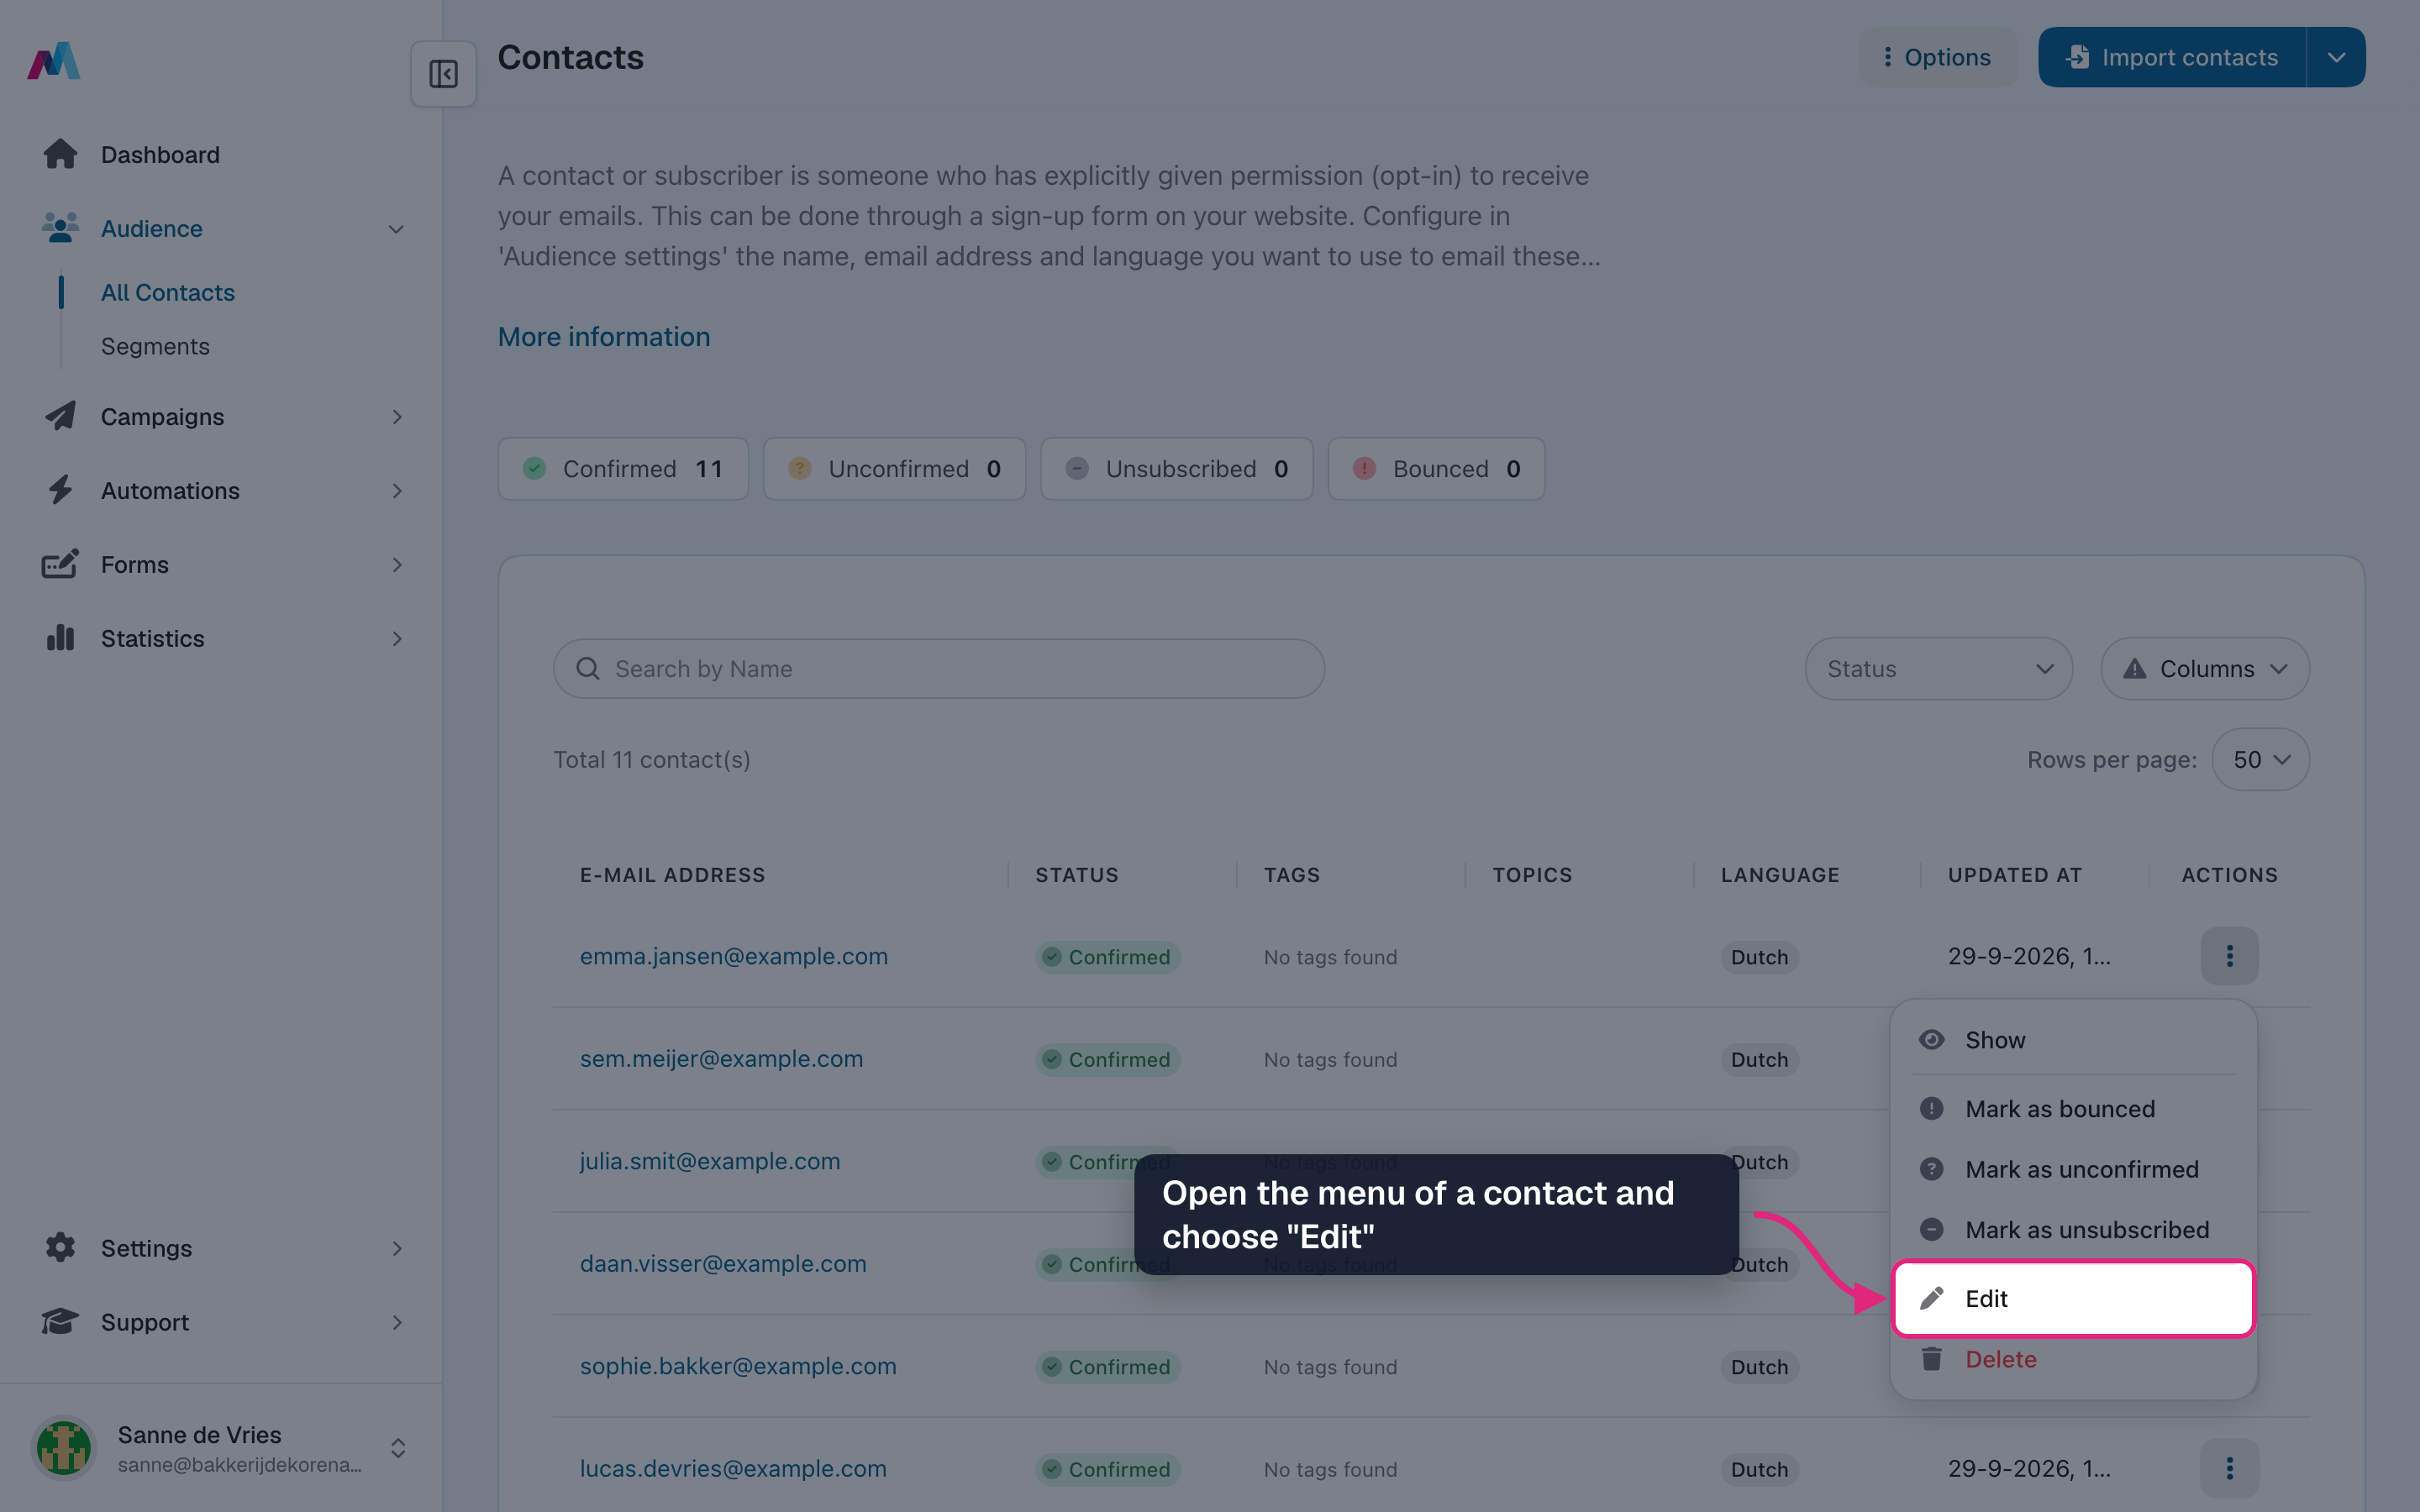Collapse the Audience section chevron
The height and width of the screenshot is (1512, 2420).
coord(396,229)
